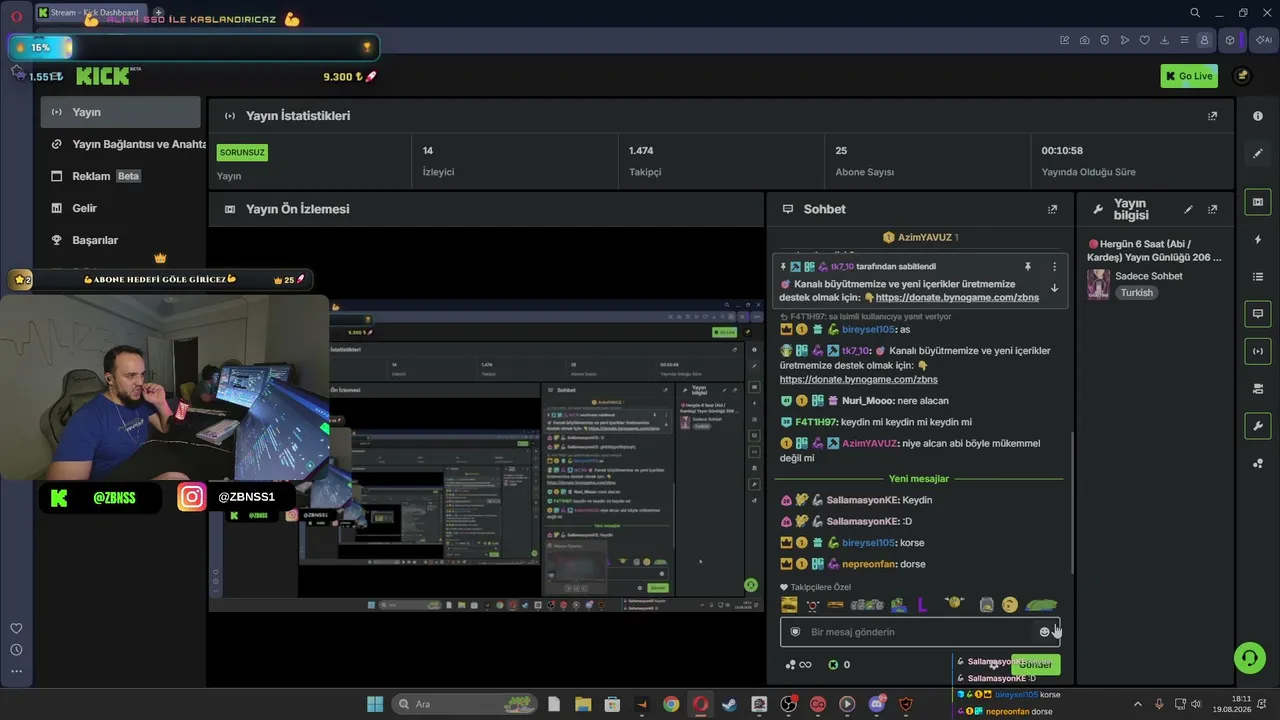Click the Gönder send button
1280x720 pixels.
[1035, 664]
